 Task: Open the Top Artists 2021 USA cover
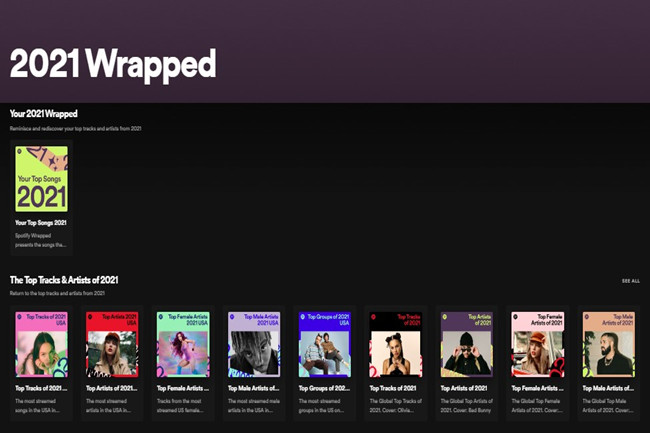point(112,344)
